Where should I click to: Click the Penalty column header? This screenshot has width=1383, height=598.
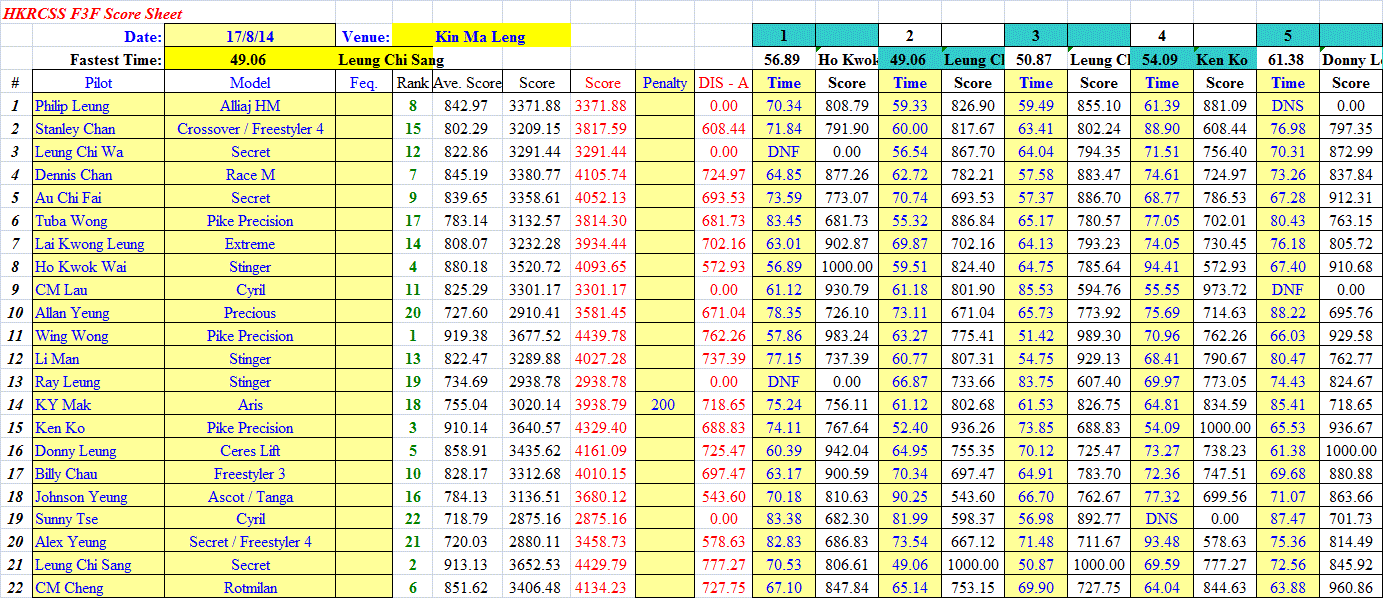click(x=665, y=83)
